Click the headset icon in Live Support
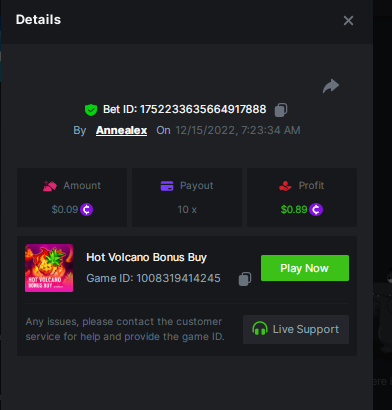 click(260, 329)
